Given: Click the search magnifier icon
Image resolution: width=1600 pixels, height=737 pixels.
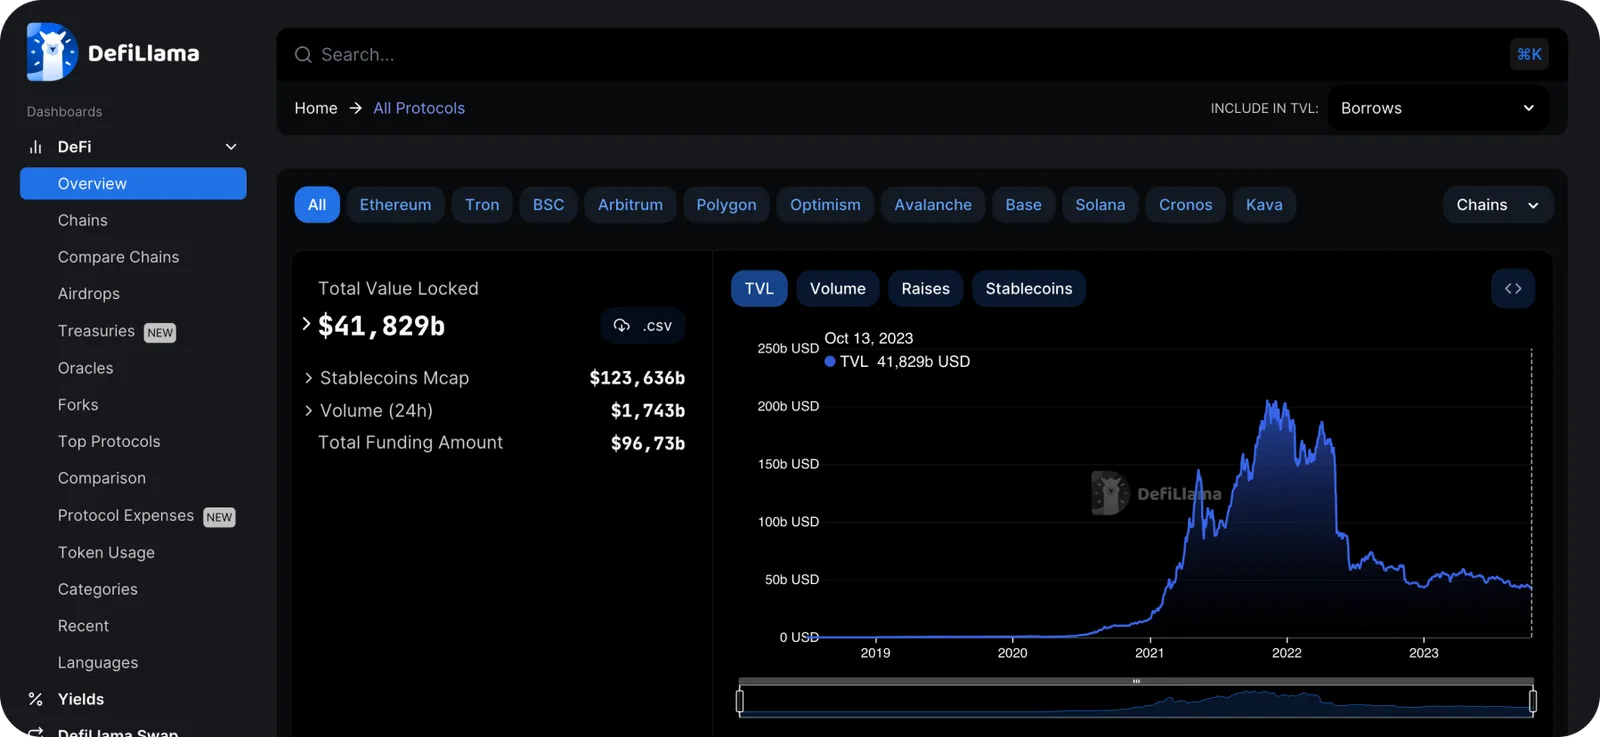Looking at the screenshot, I should point(303,55).
